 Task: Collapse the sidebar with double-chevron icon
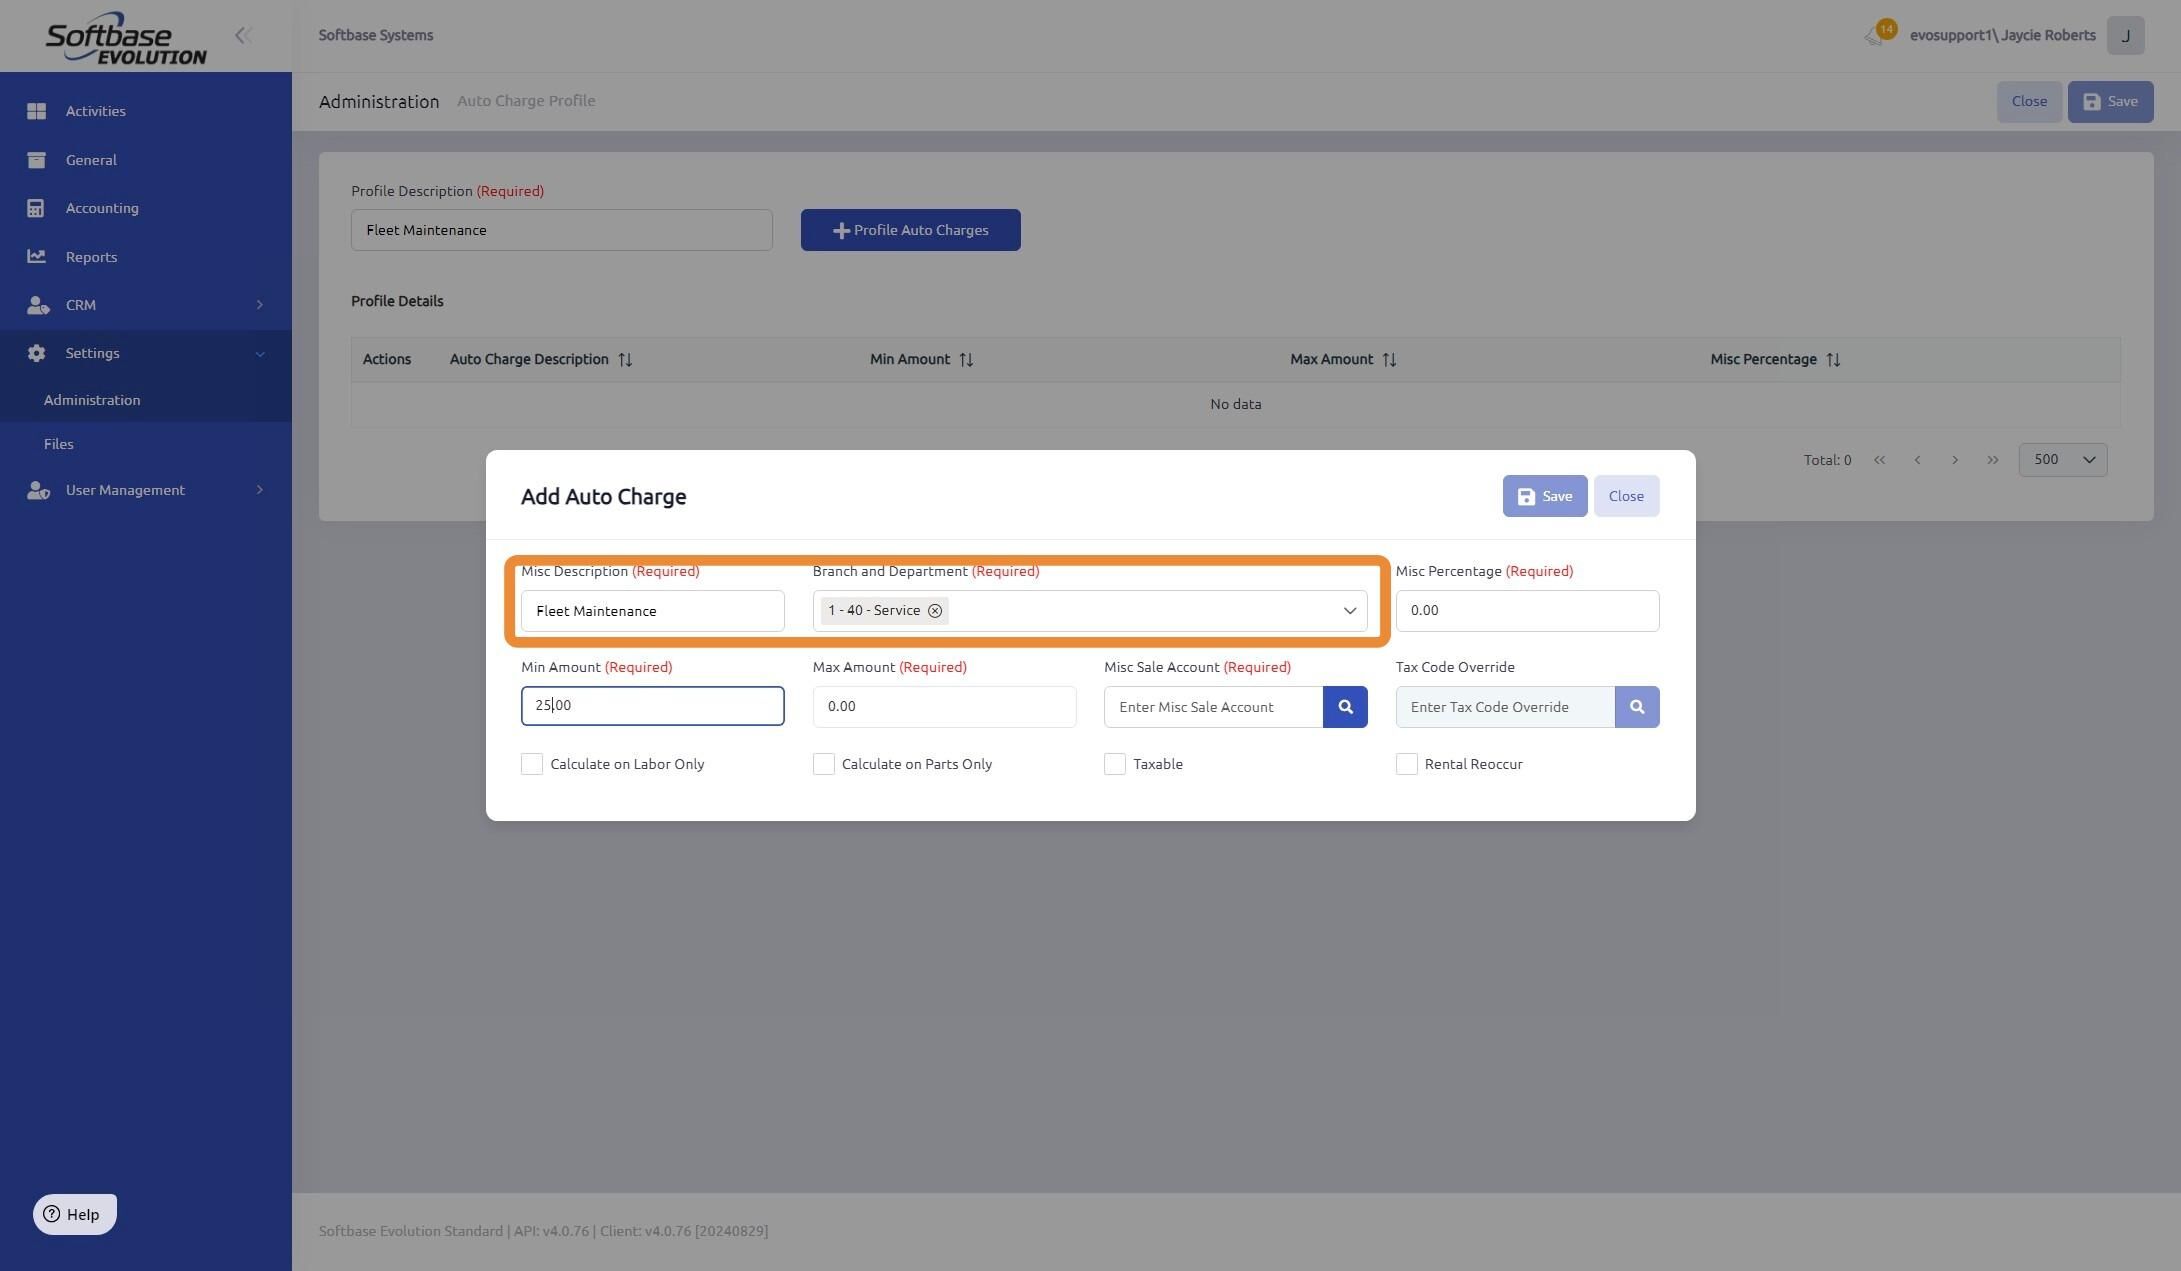click(242, 36)
